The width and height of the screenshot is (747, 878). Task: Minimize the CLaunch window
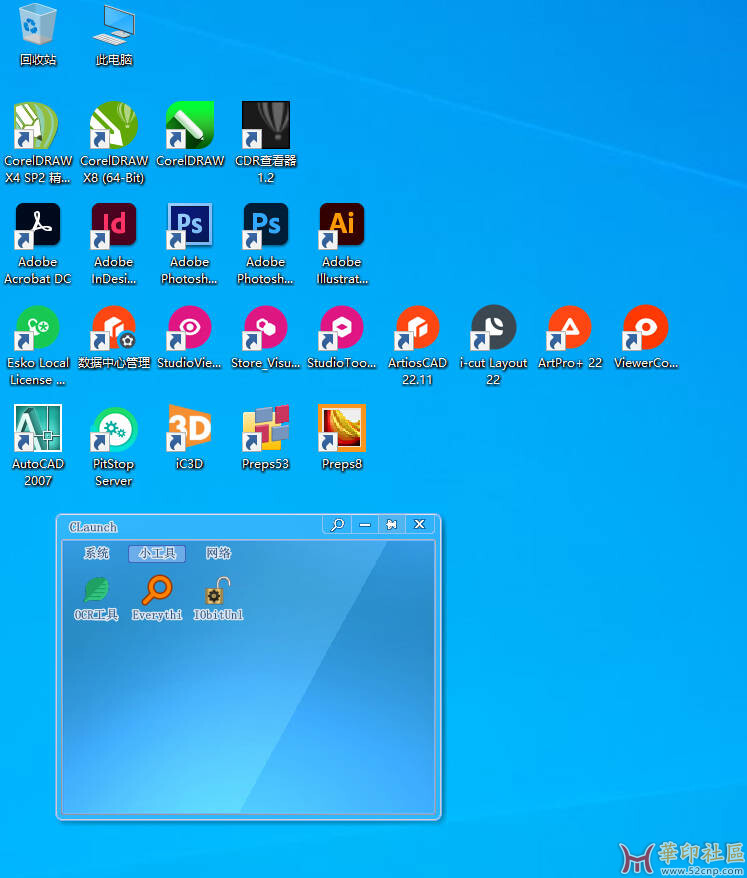[365, 525]
